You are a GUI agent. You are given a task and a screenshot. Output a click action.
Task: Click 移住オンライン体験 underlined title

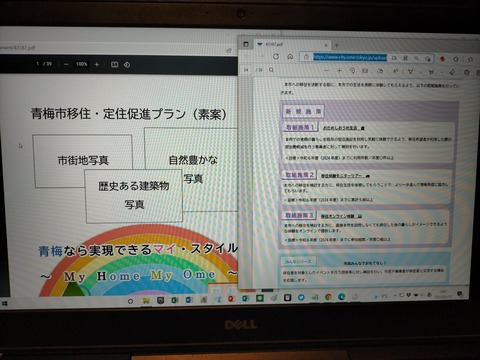coord(338,216)
